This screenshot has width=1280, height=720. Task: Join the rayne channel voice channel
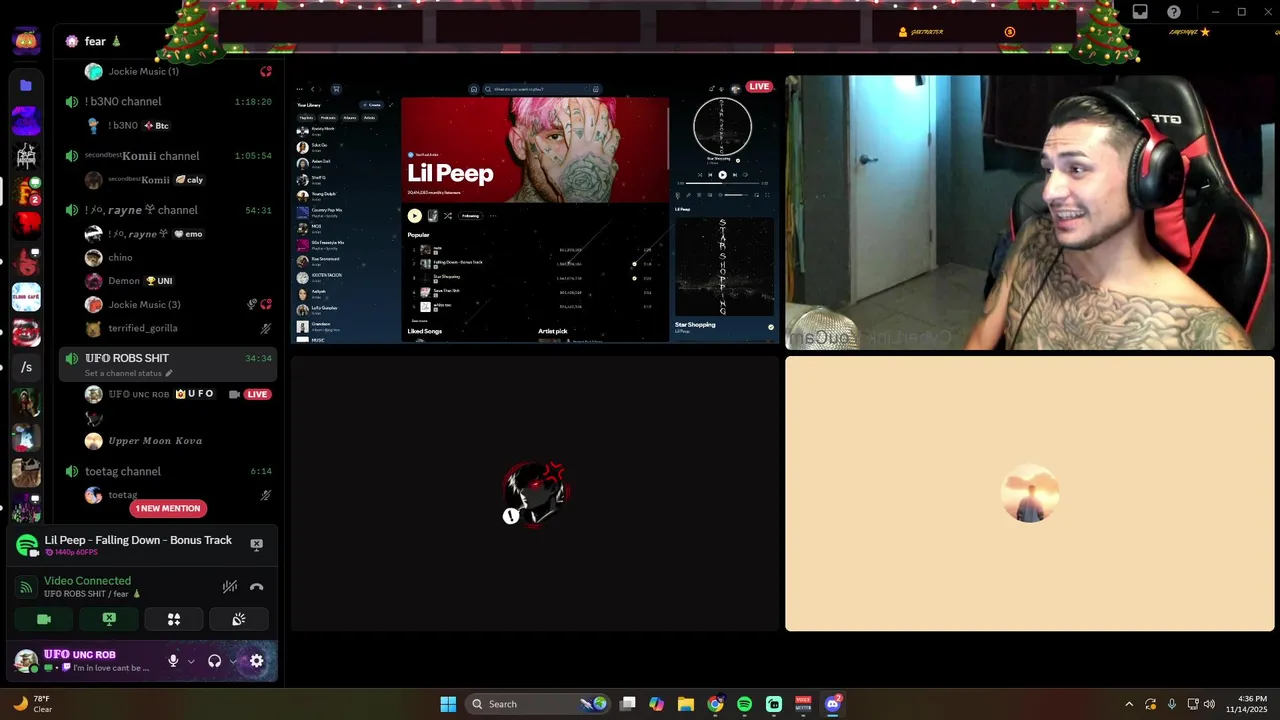[168, 210]
